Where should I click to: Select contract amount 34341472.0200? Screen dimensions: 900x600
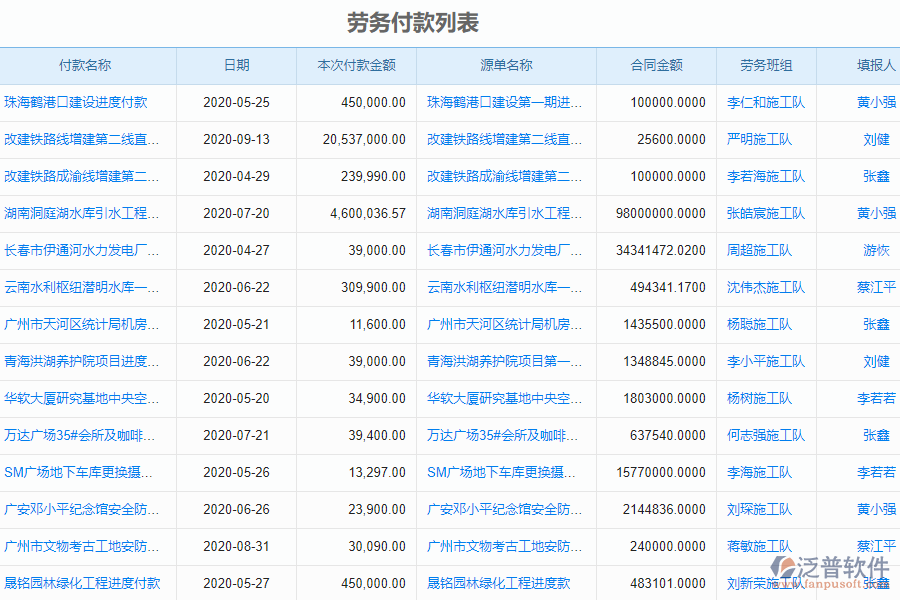point(661,250)
